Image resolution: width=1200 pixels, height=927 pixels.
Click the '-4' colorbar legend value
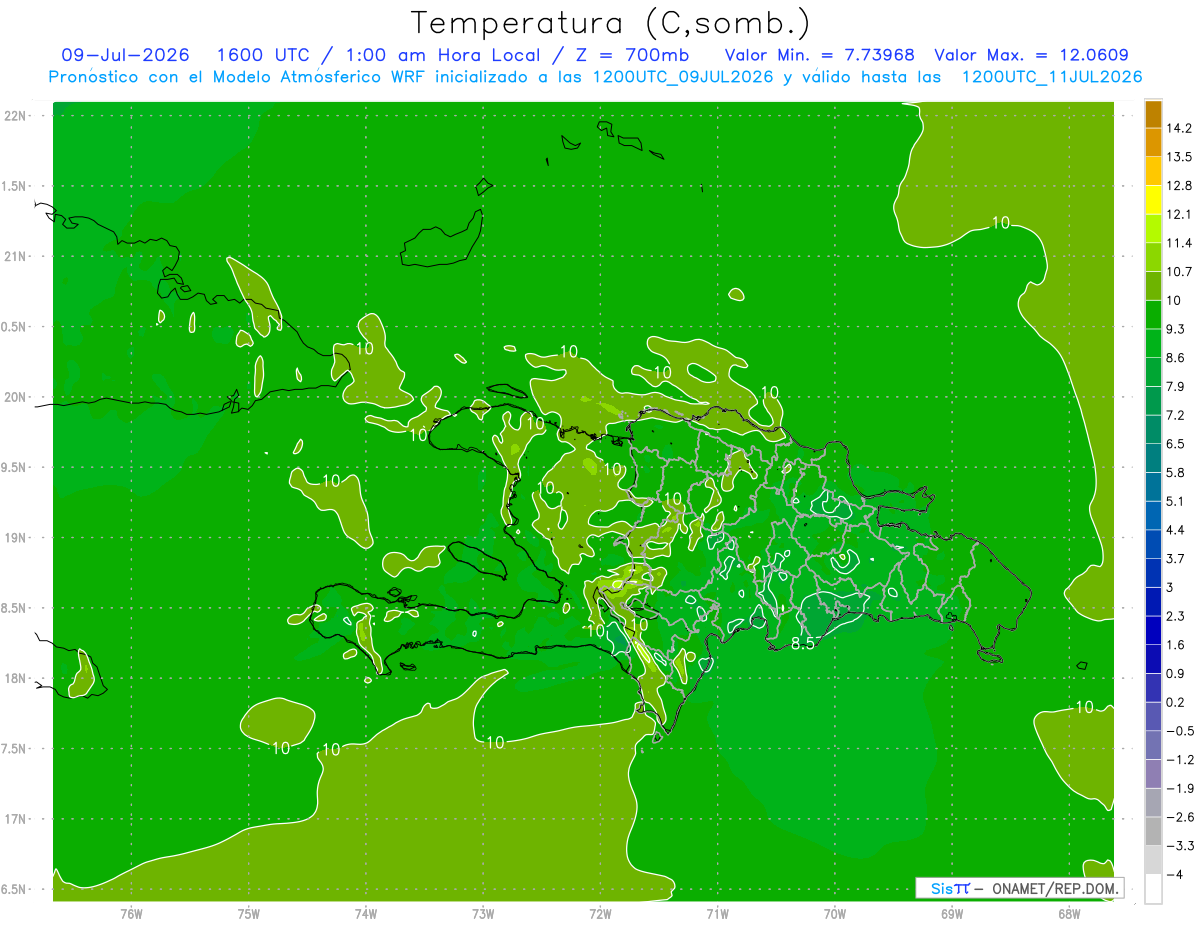[1175, 874]
